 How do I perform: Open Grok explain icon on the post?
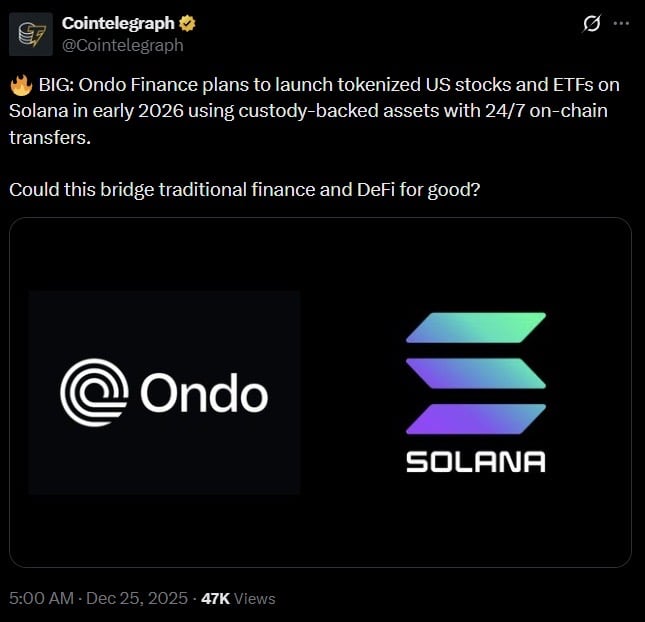tap(591, 23)
